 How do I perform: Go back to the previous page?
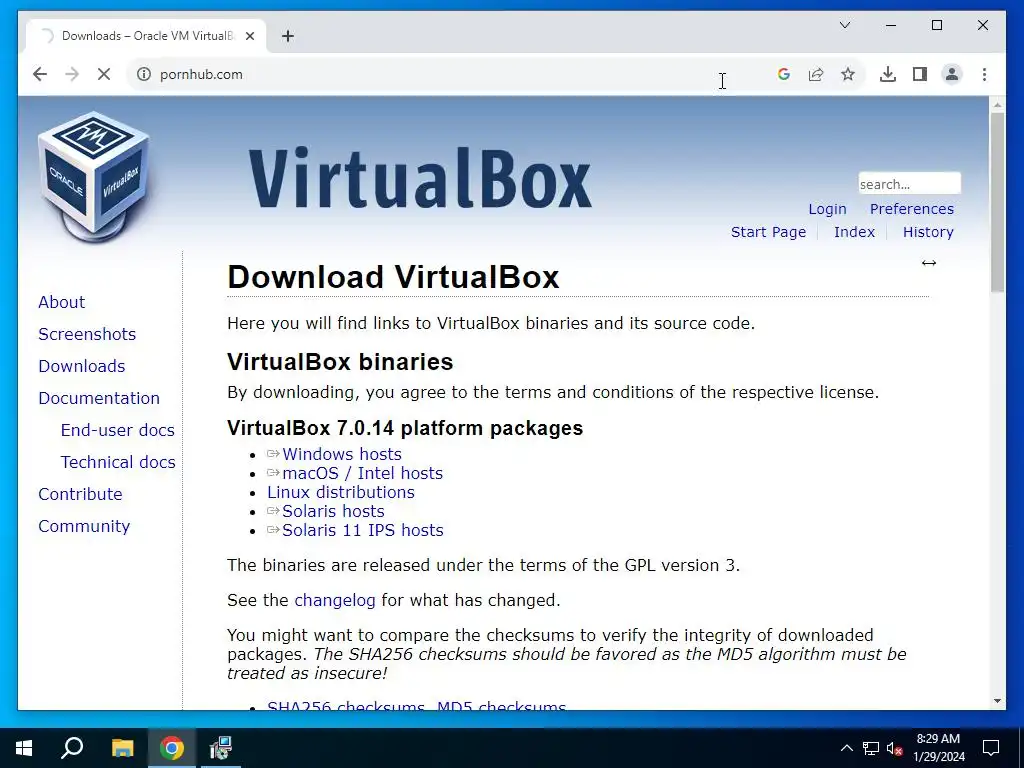[x=40, y=74]
